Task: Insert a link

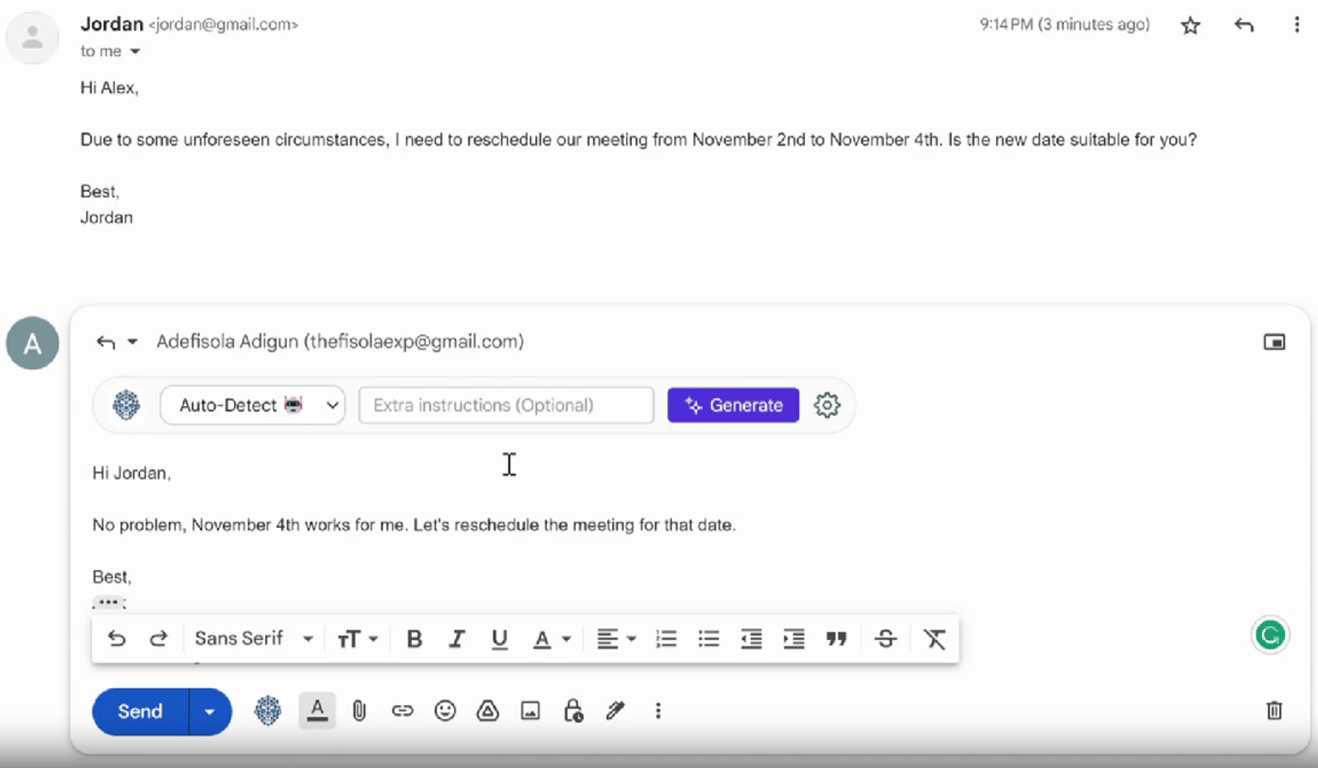Action: 402,711
